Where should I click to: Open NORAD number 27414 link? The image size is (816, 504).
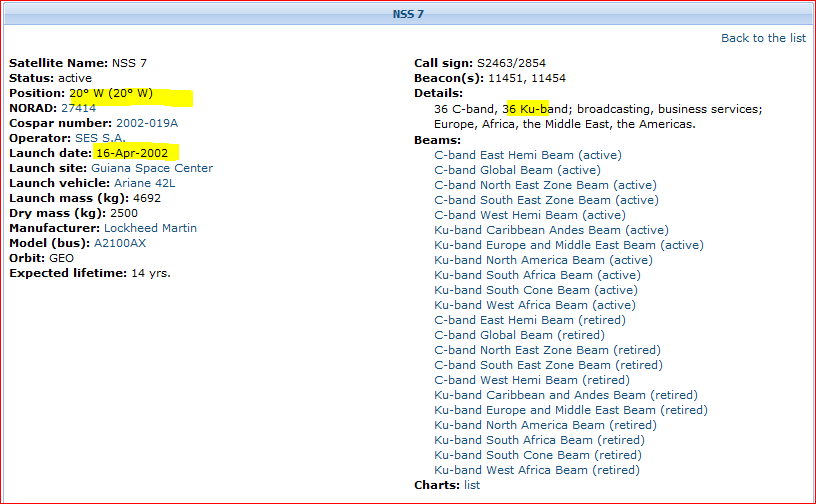coord(78,108)
